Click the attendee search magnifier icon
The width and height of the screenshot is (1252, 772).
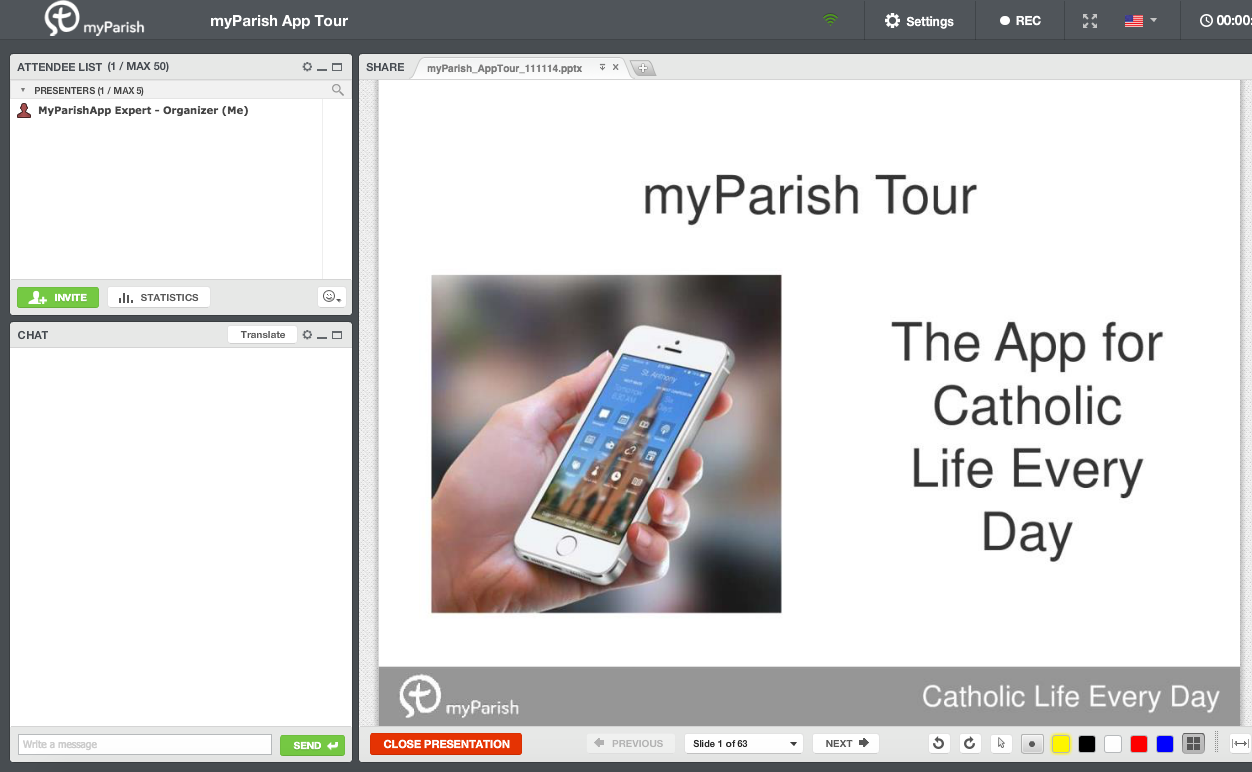click(x=338, y=90)
